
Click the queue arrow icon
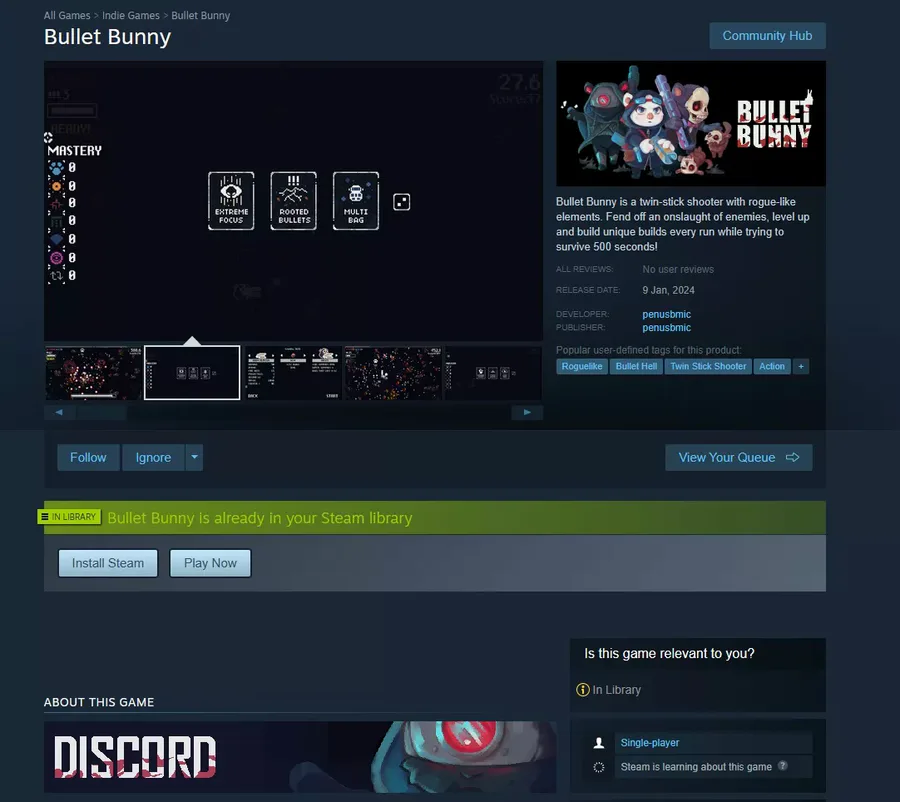[x=793, y=457]
